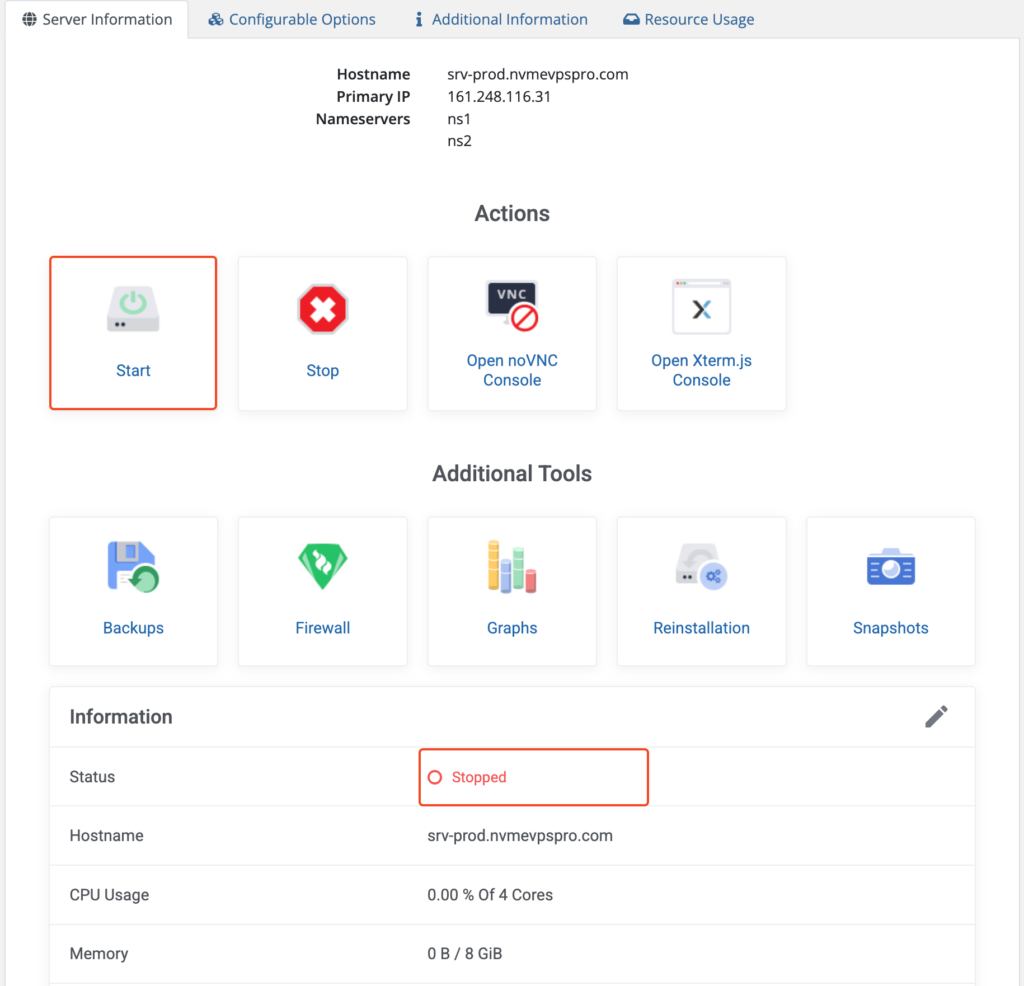
Task: Click the pencil edit icon in Information
Action: tap(936, 716)
